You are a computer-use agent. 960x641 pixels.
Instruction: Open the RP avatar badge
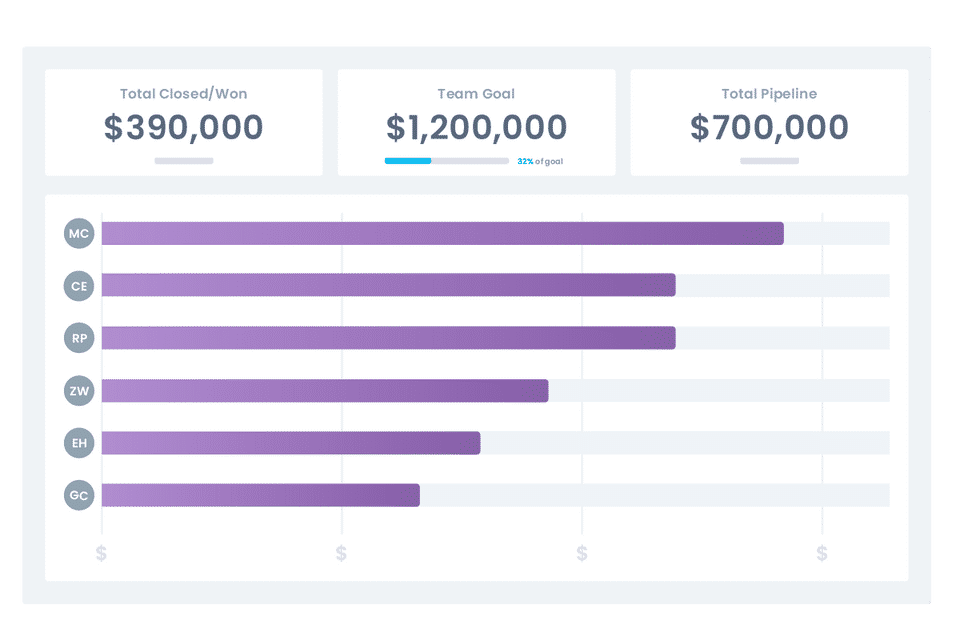(79, 338)
